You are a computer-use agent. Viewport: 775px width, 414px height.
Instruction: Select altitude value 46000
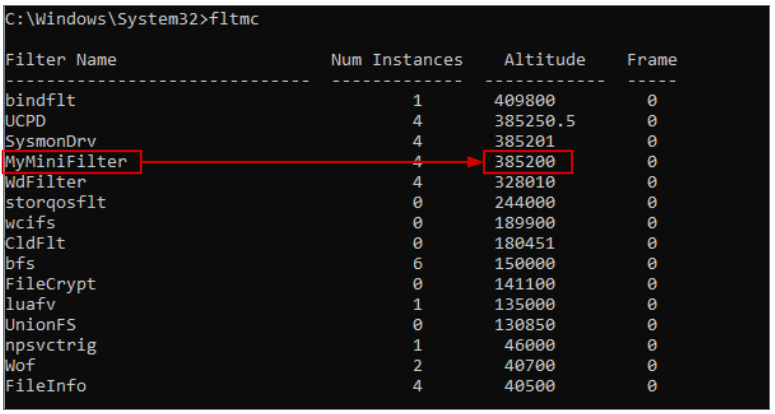(x=530, y=345)
